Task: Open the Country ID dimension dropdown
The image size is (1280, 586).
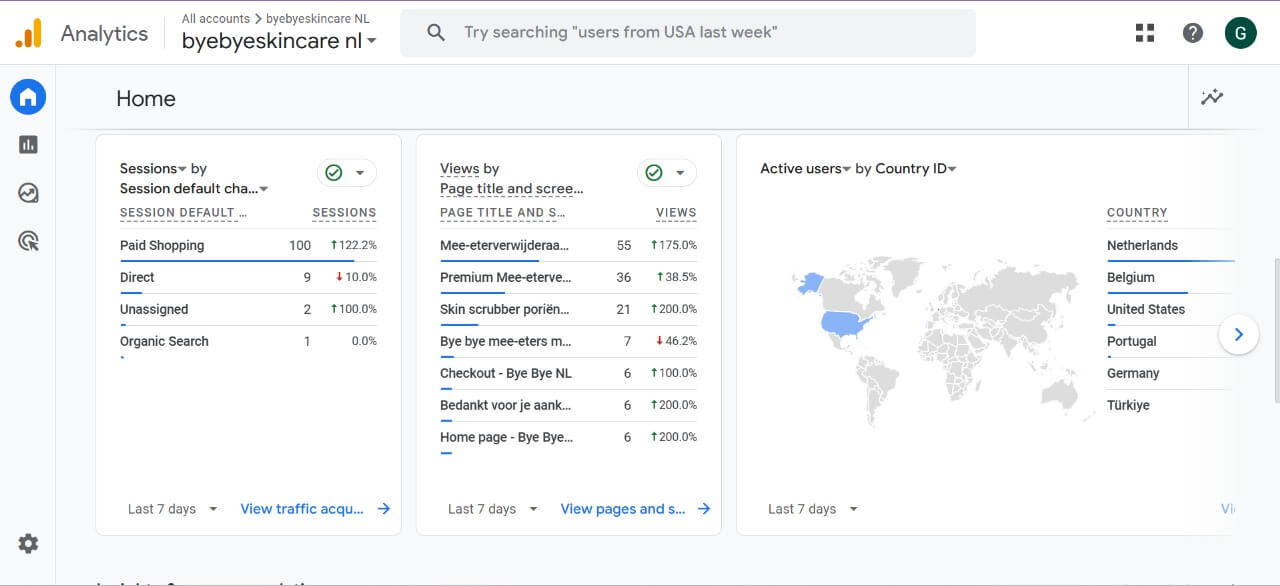Action: [916, 169]
